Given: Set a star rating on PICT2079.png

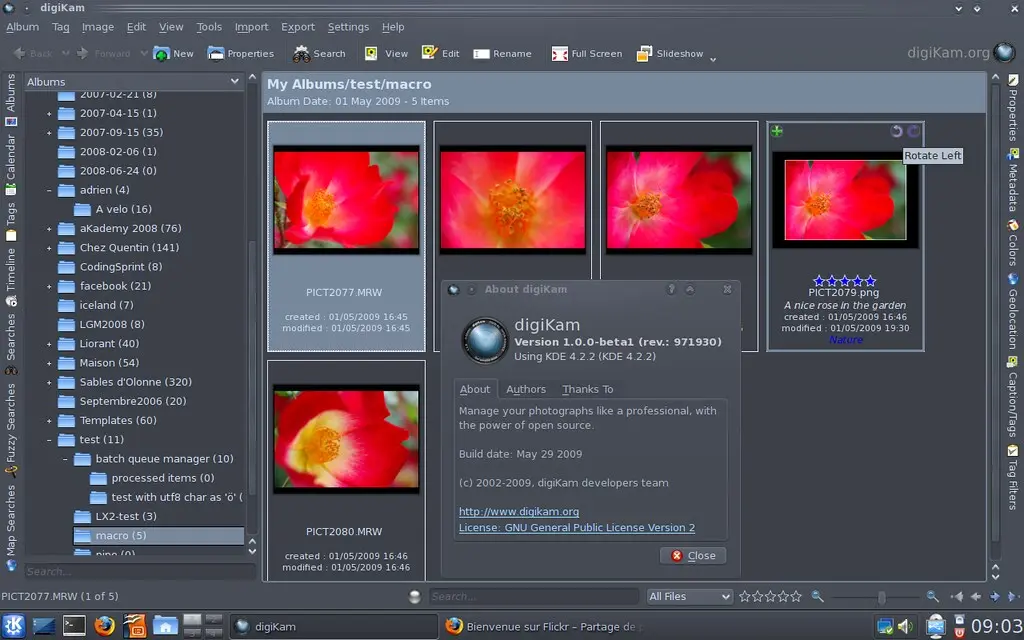Looking at the screenshot, I should [x=845, y=282].
